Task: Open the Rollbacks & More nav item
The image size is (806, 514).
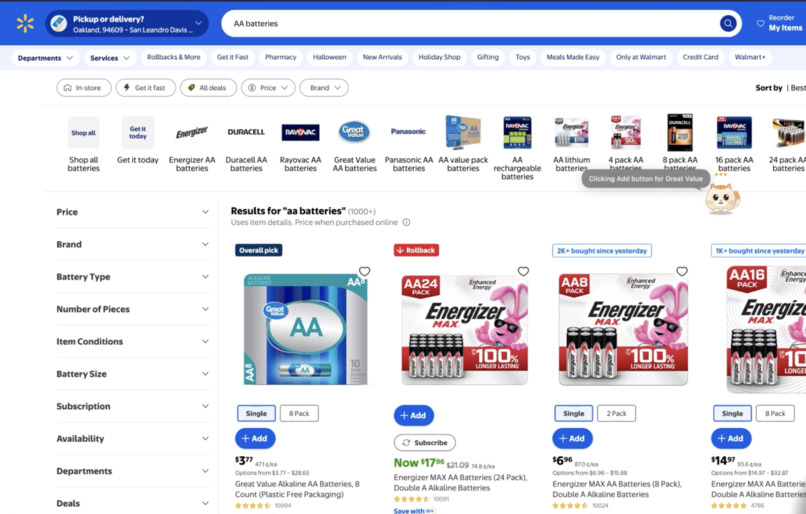Action: coord(174,57)
